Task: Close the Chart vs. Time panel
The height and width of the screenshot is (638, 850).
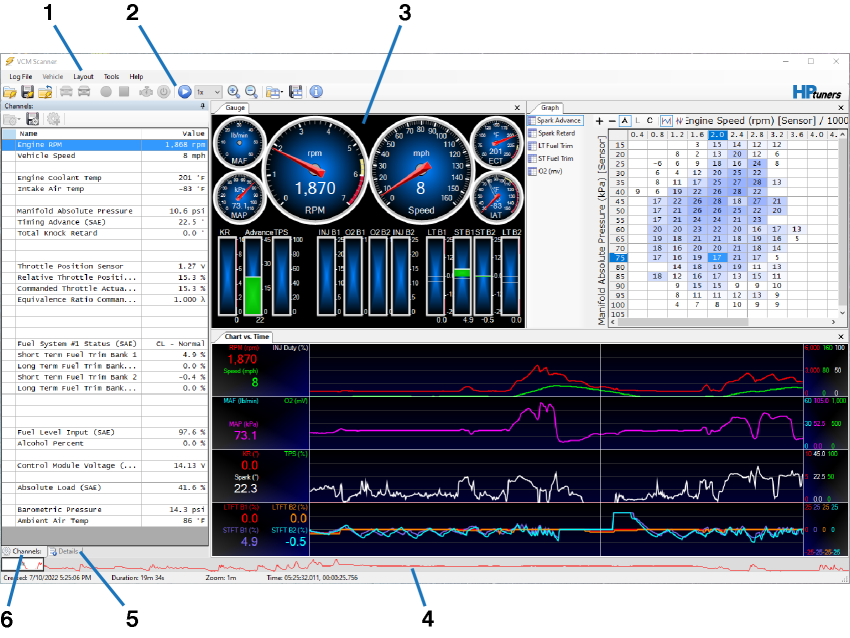Action: coord(841,337)
